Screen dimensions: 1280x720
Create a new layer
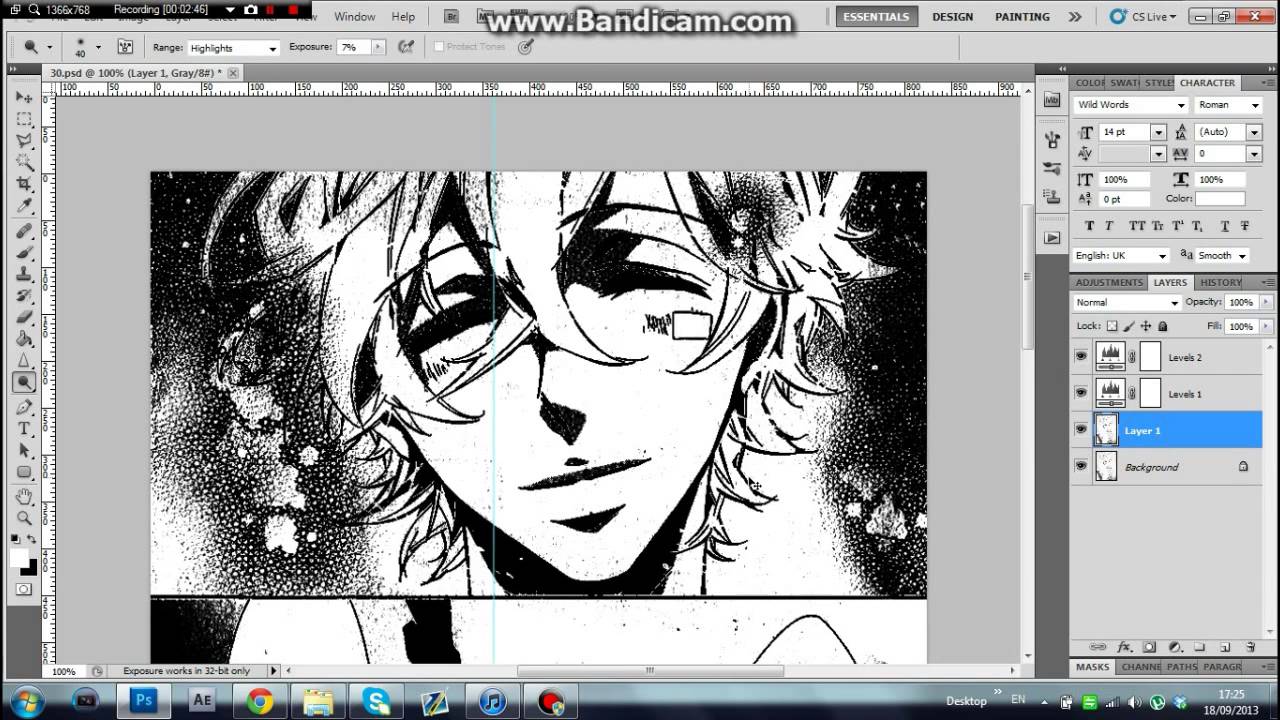[1225, 648]
